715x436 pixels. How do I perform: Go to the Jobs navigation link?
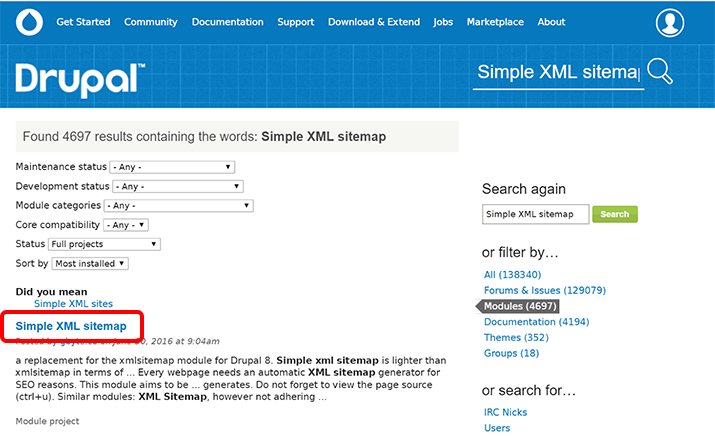pyautogui.click(x=443, y=22)
